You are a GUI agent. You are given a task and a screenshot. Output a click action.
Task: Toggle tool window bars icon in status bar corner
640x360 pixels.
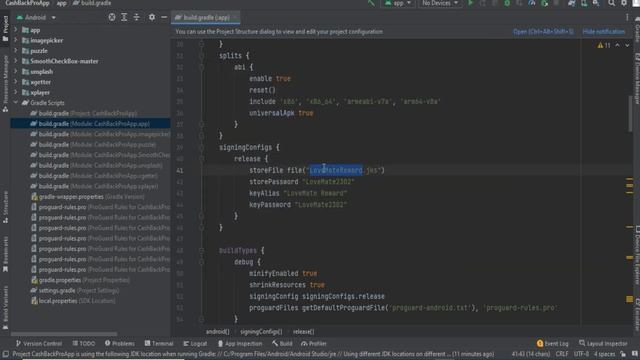pos(5,354)
